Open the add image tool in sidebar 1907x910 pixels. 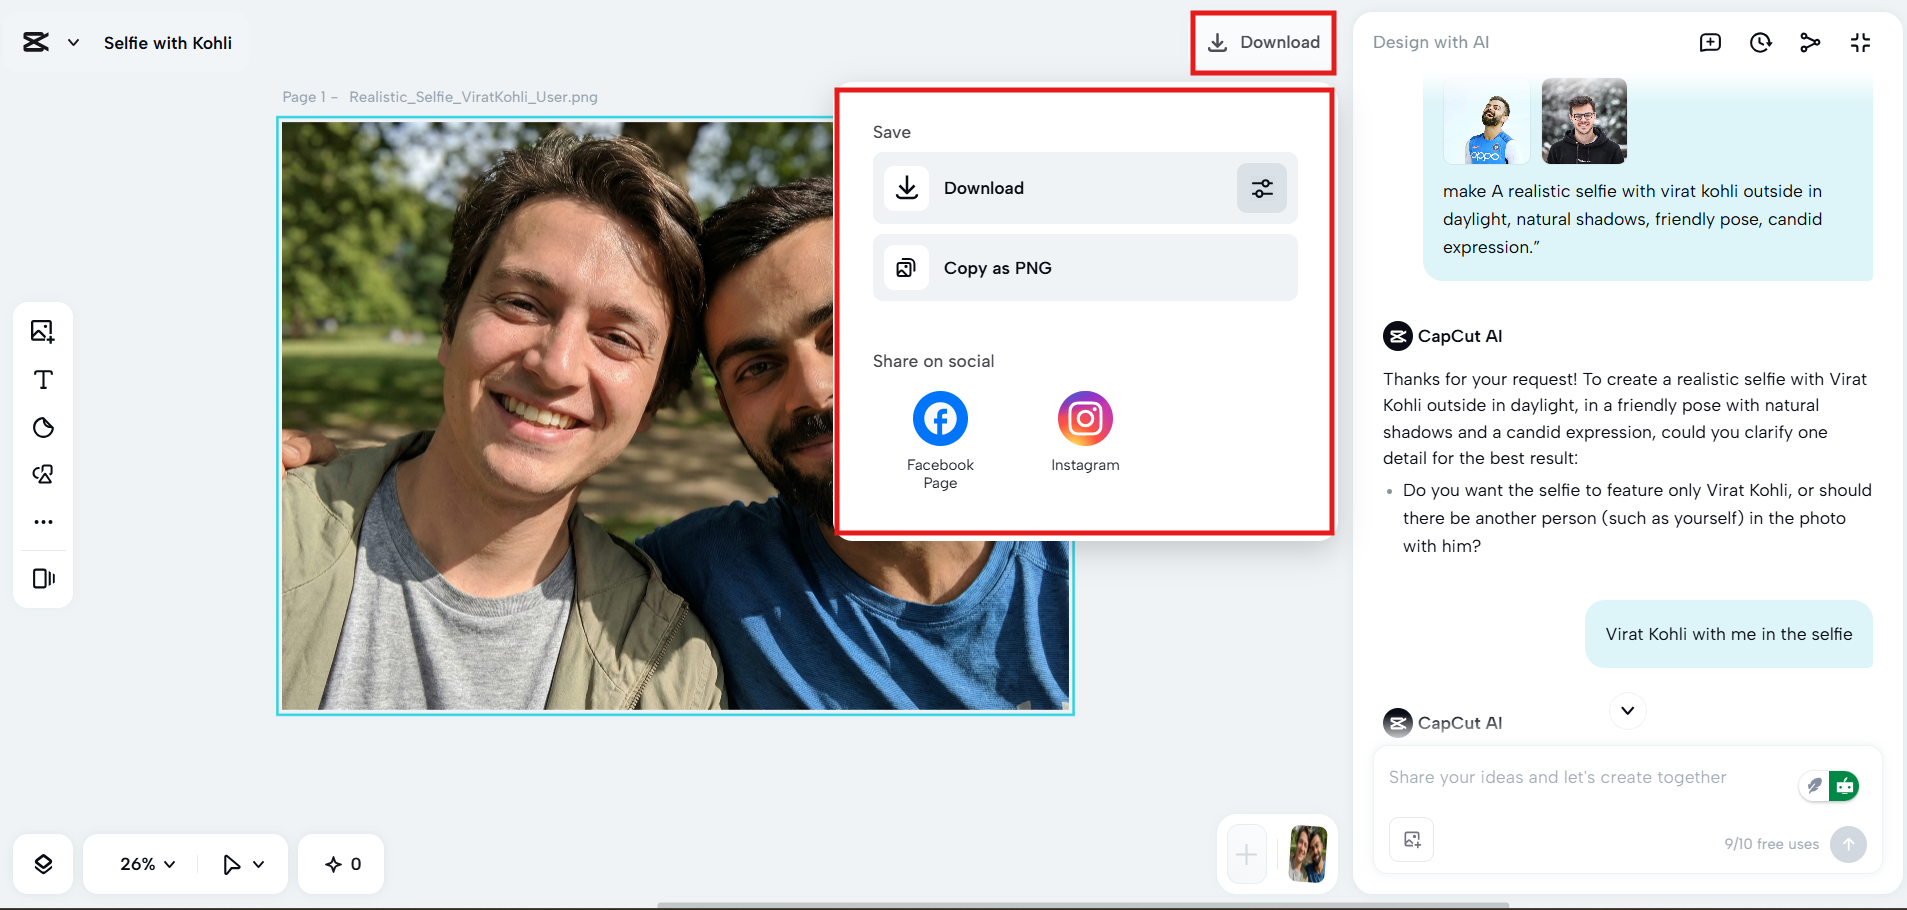coord(43,331)
